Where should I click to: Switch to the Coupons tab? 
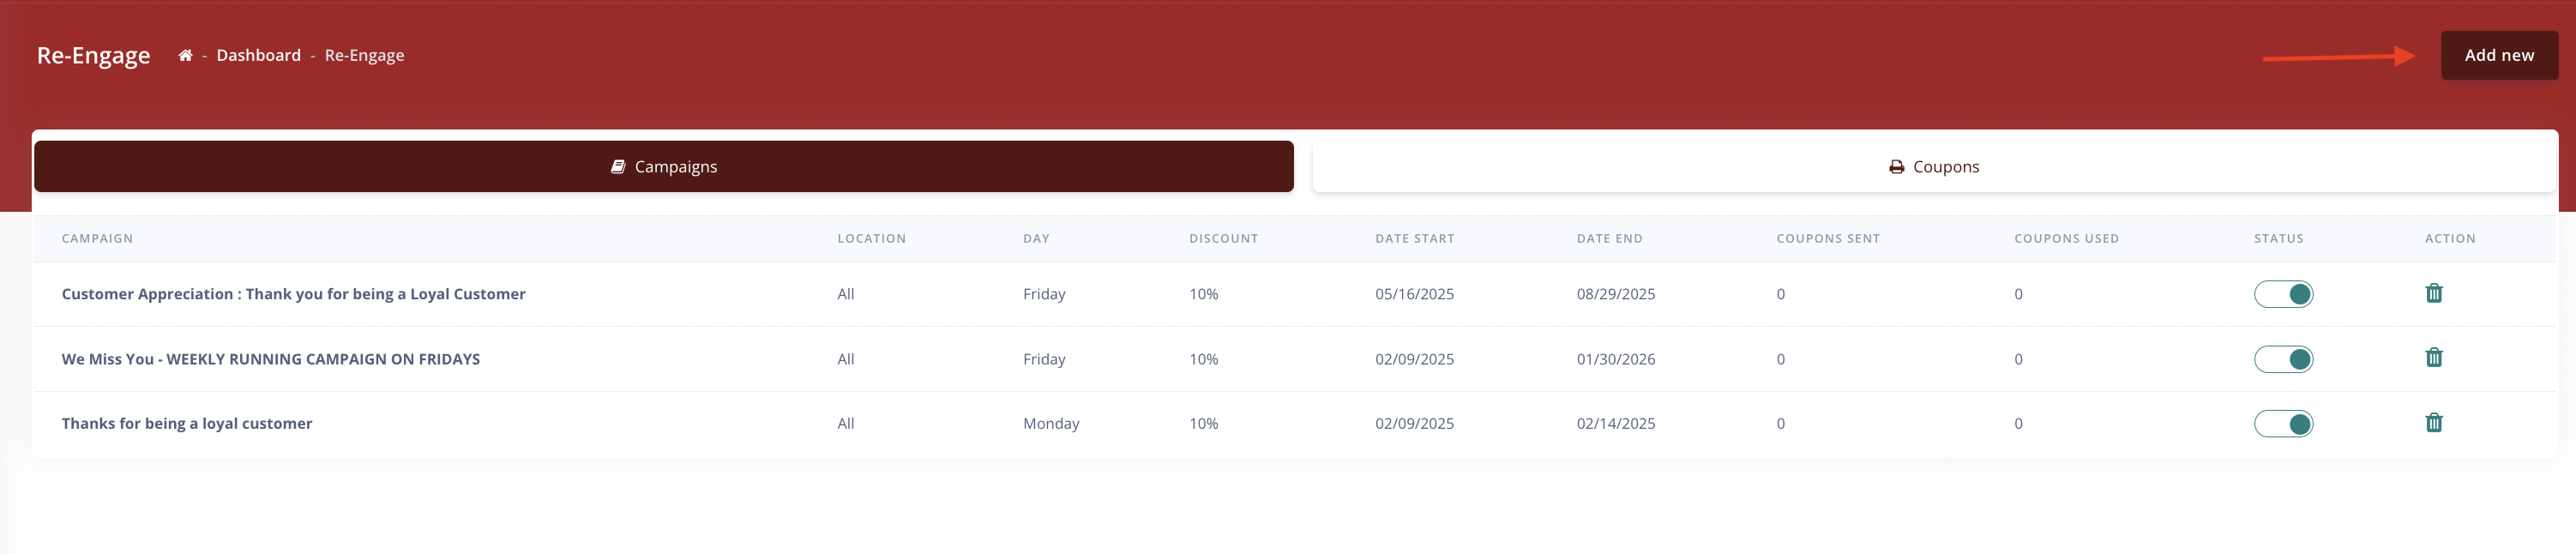click(1933, 167)
